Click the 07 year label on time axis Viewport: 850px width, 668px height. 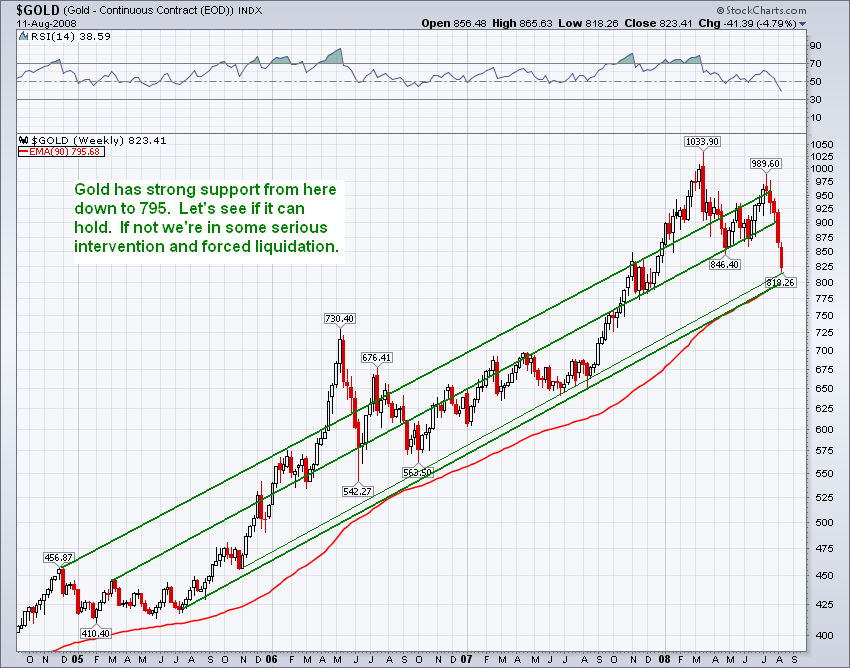click(467, 660)
